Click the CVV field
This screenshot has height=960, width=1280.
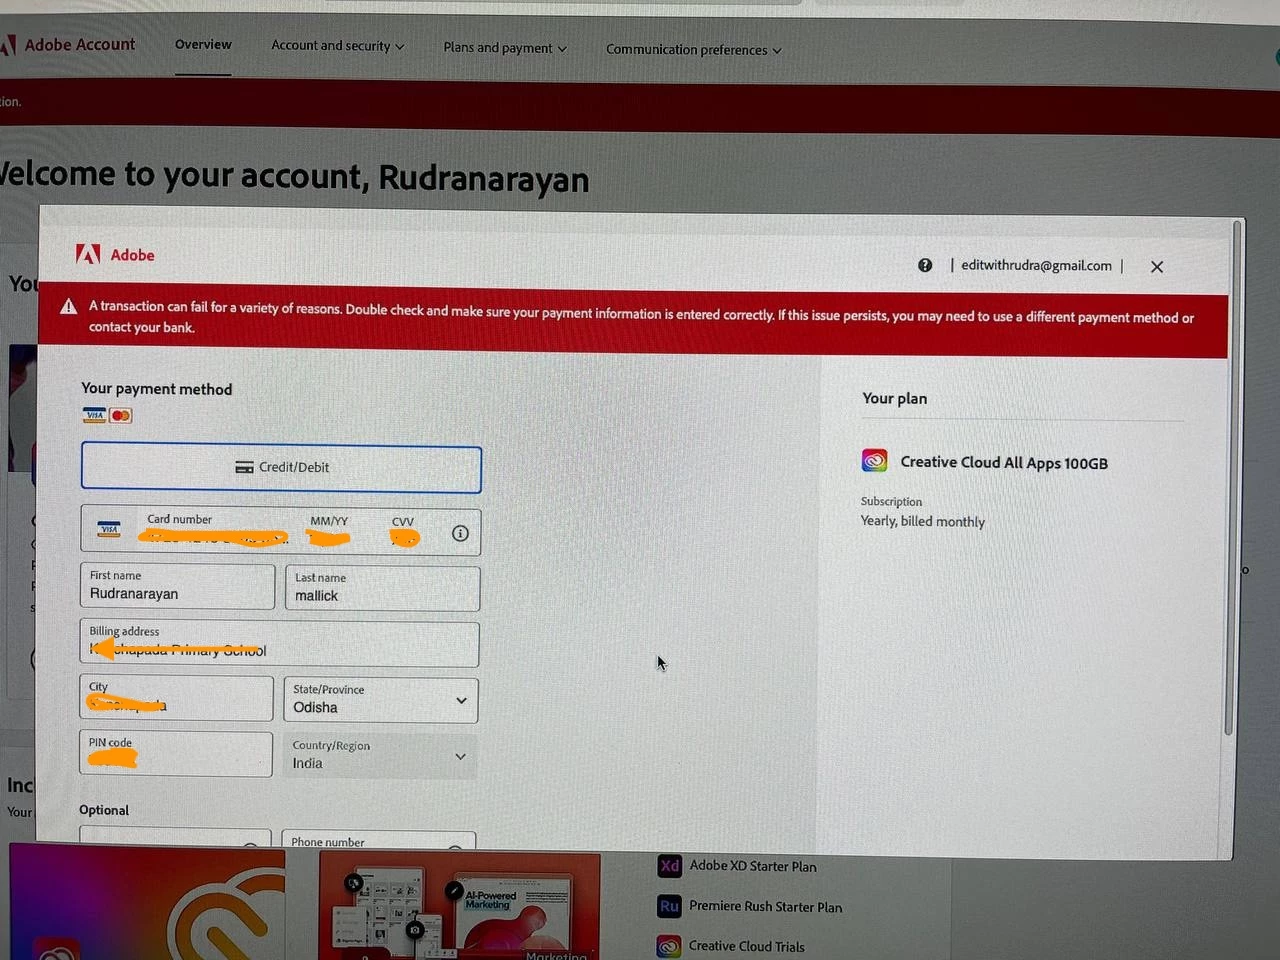point(404,531)
